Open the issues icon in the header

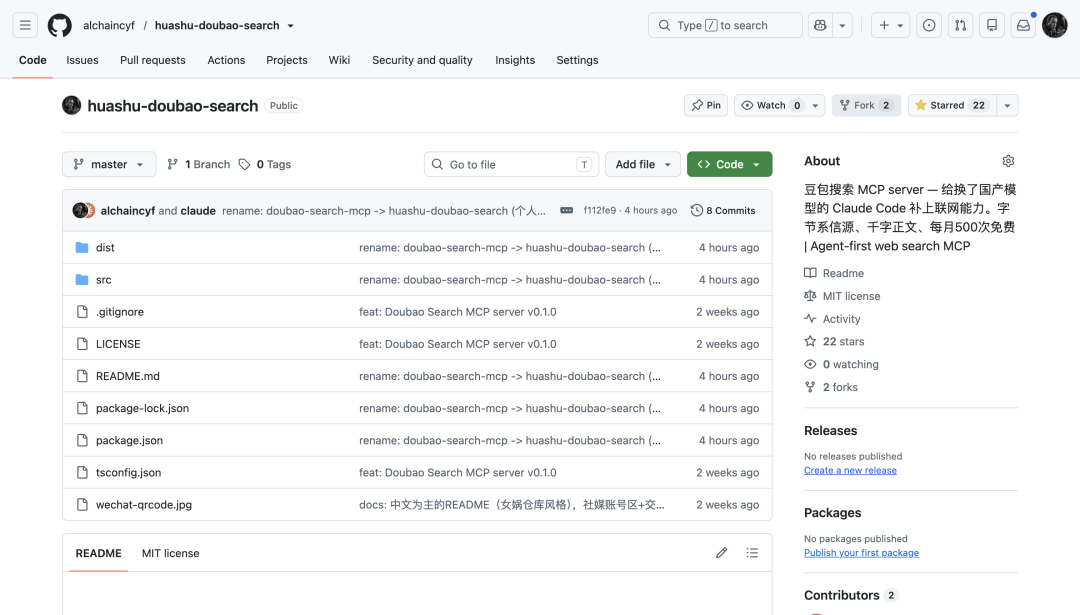[x=929, y=25]
